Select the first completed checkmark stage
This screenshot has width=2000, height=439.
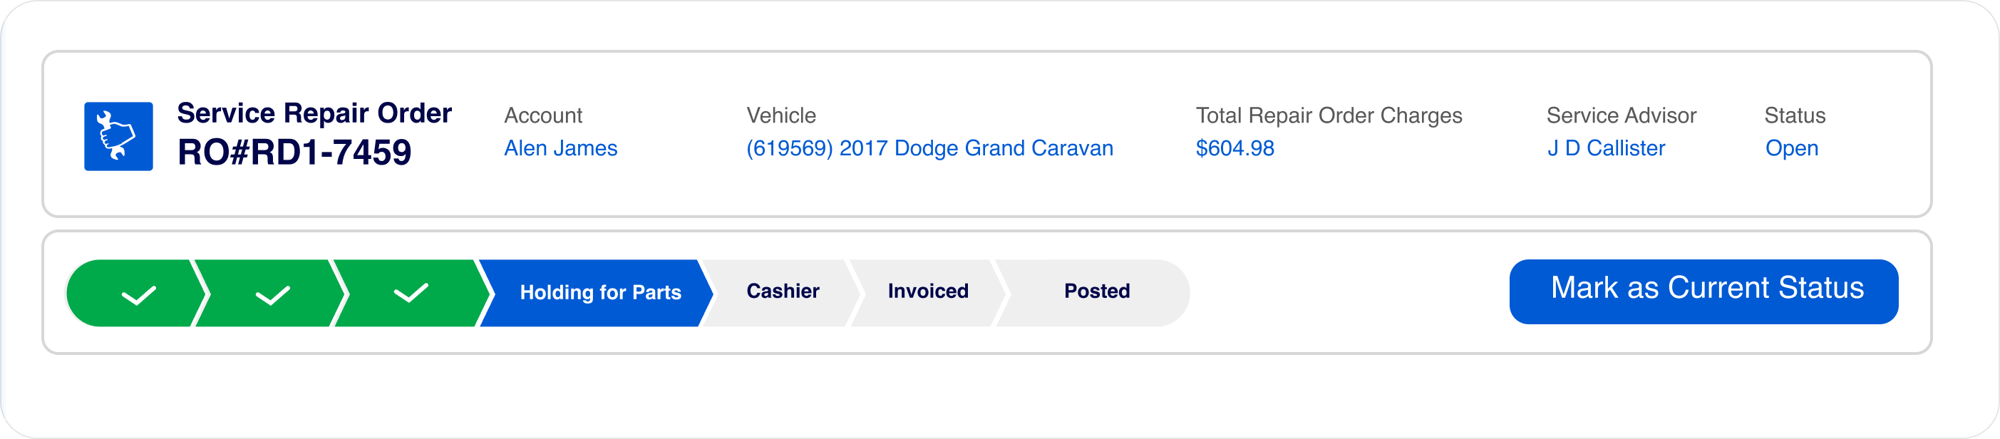click(x=137, y=293)
